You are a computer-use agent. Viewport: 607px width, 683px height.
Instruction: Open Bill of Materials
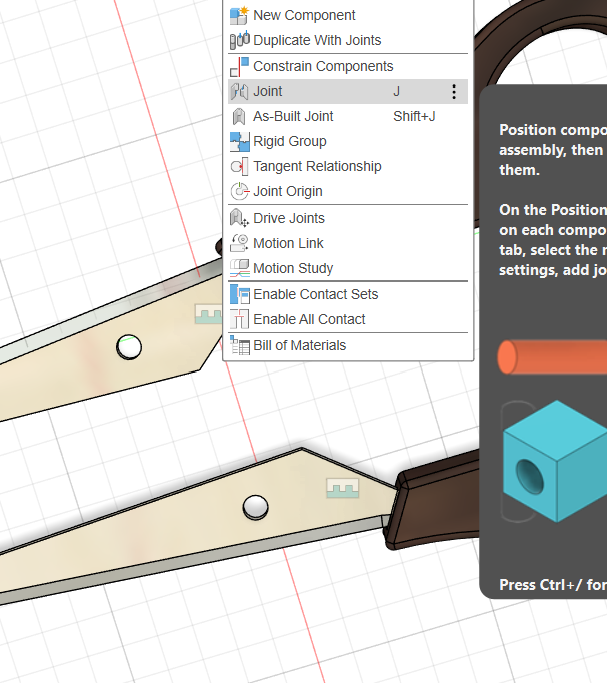[299, 345]
